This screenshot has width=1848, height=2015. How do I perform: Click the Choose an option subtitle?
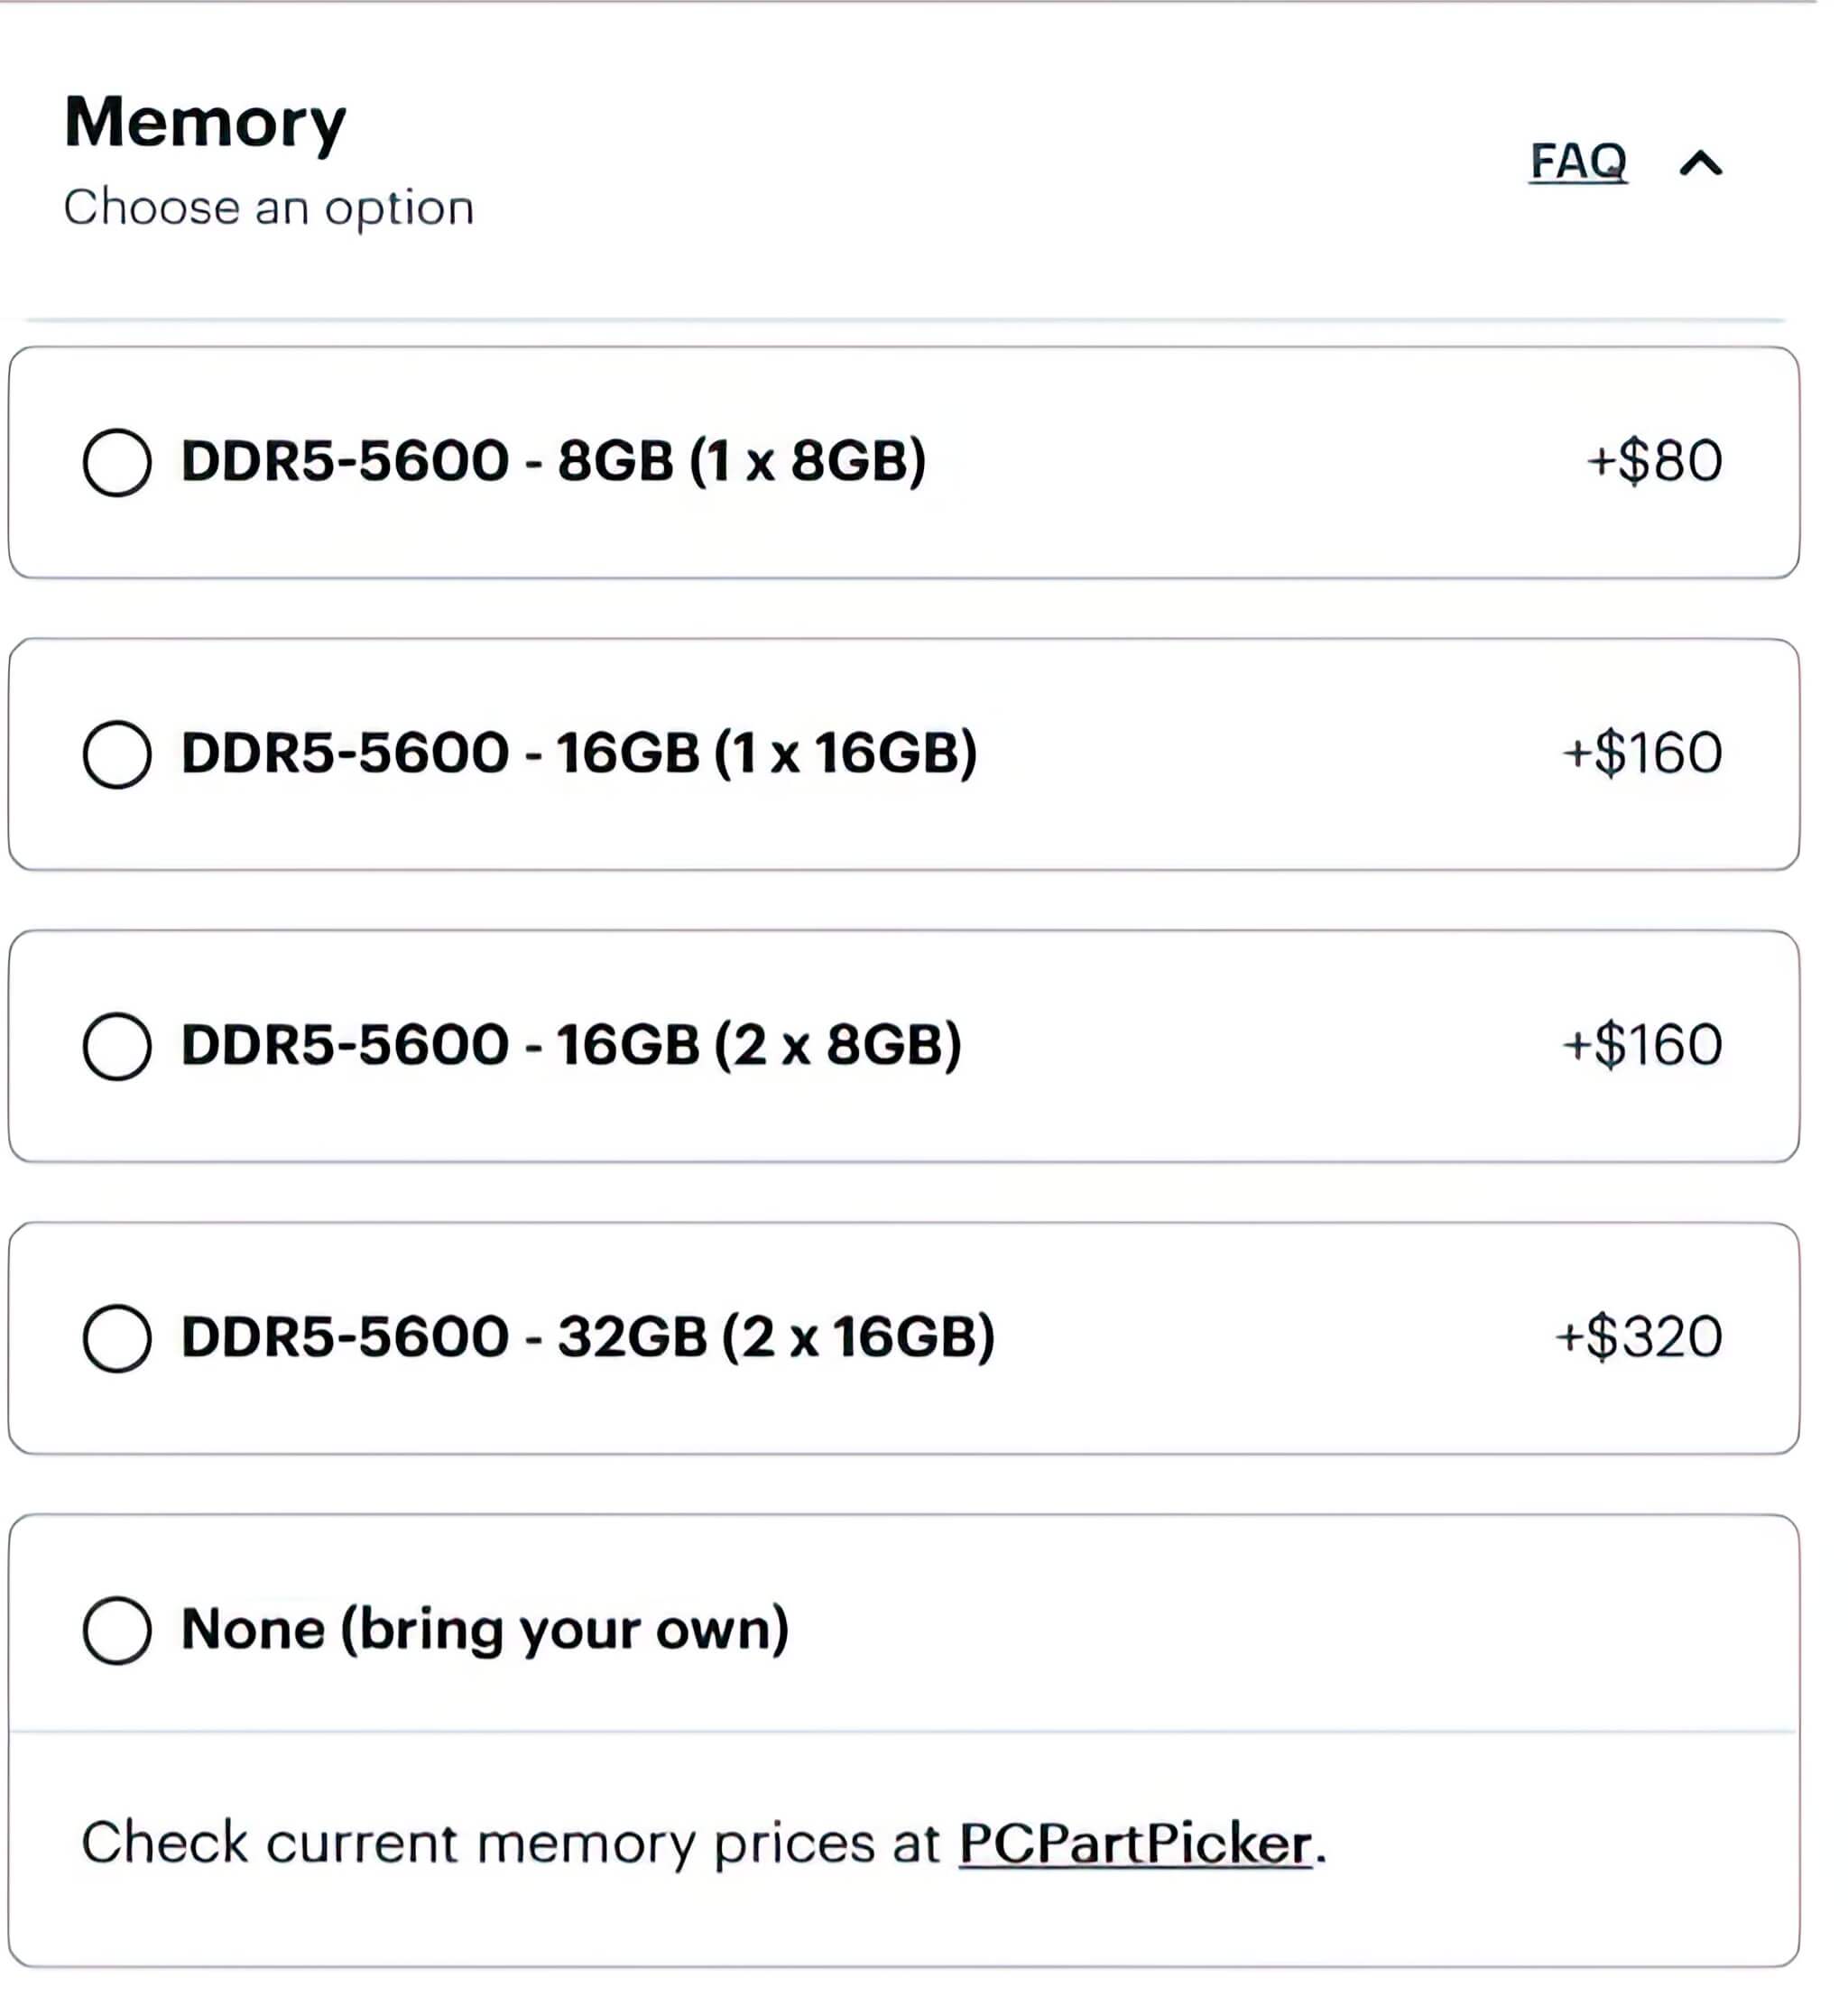[x=268, y=208]
